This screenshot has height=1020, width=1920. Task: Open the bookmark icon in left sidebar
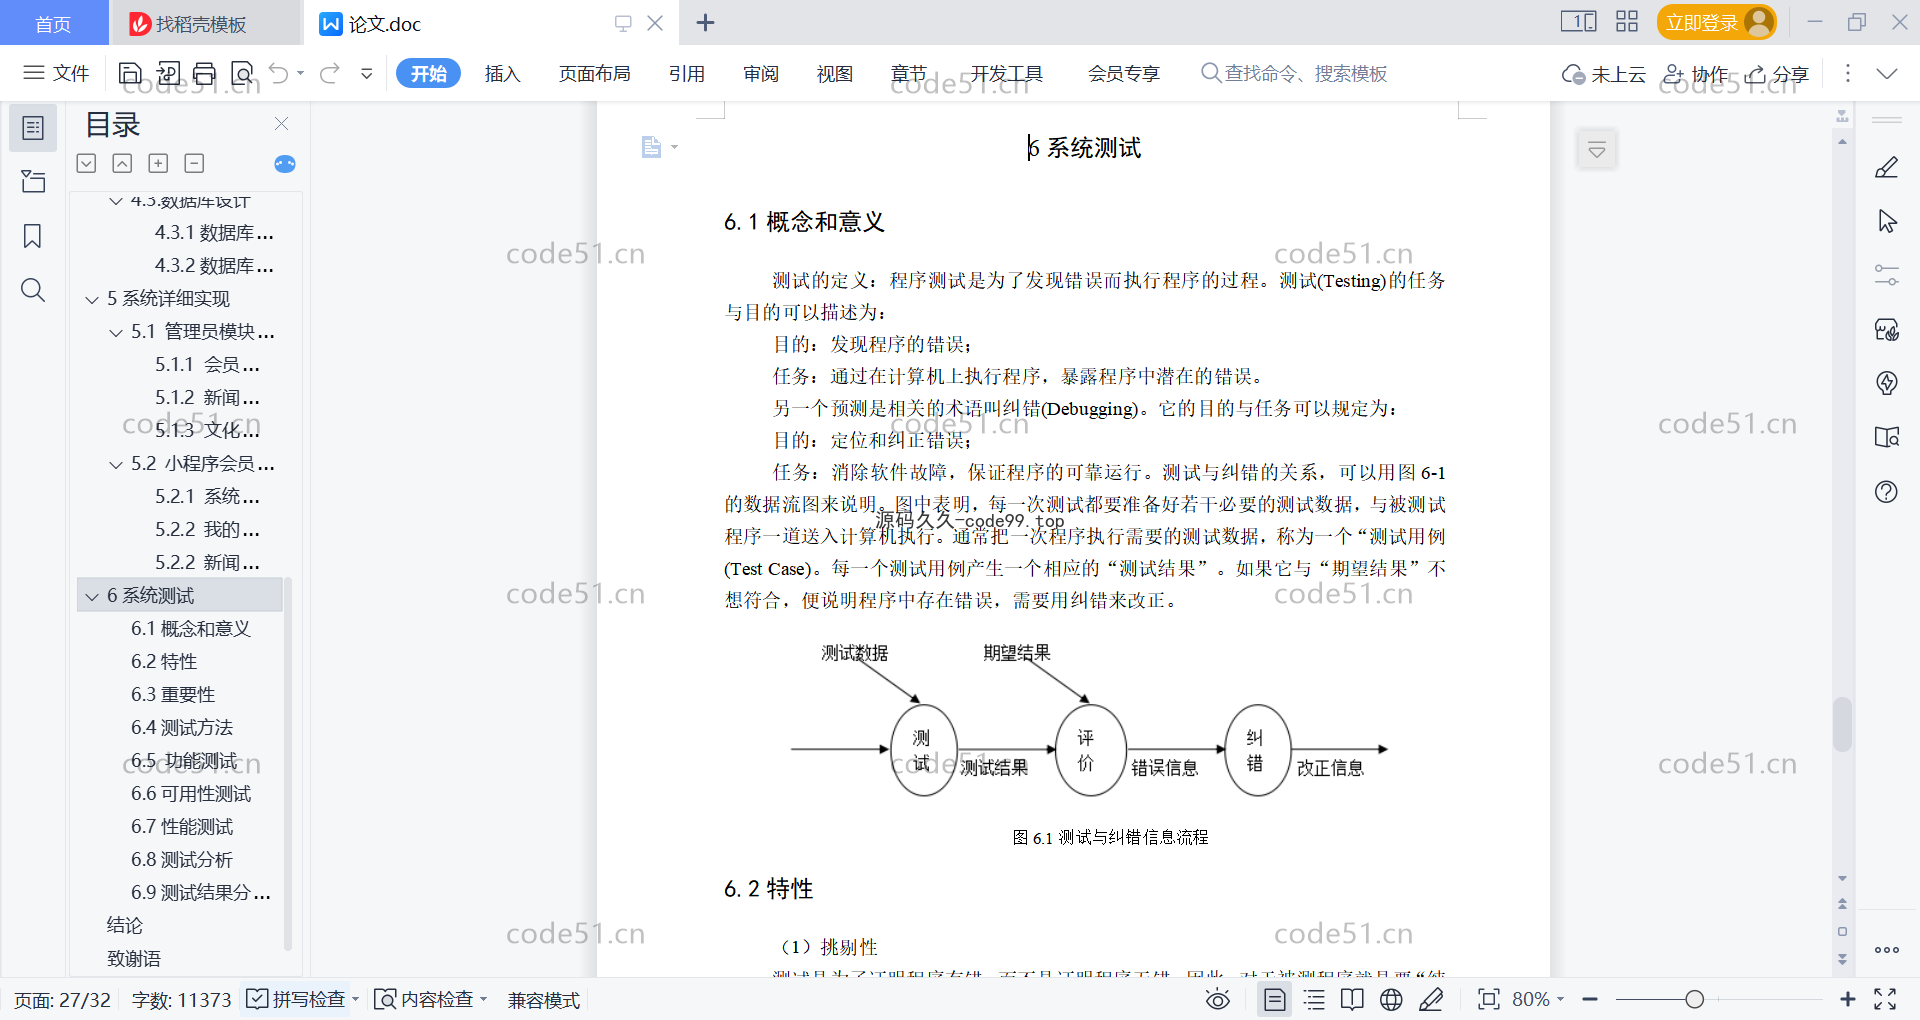click(x=33, y=236)
